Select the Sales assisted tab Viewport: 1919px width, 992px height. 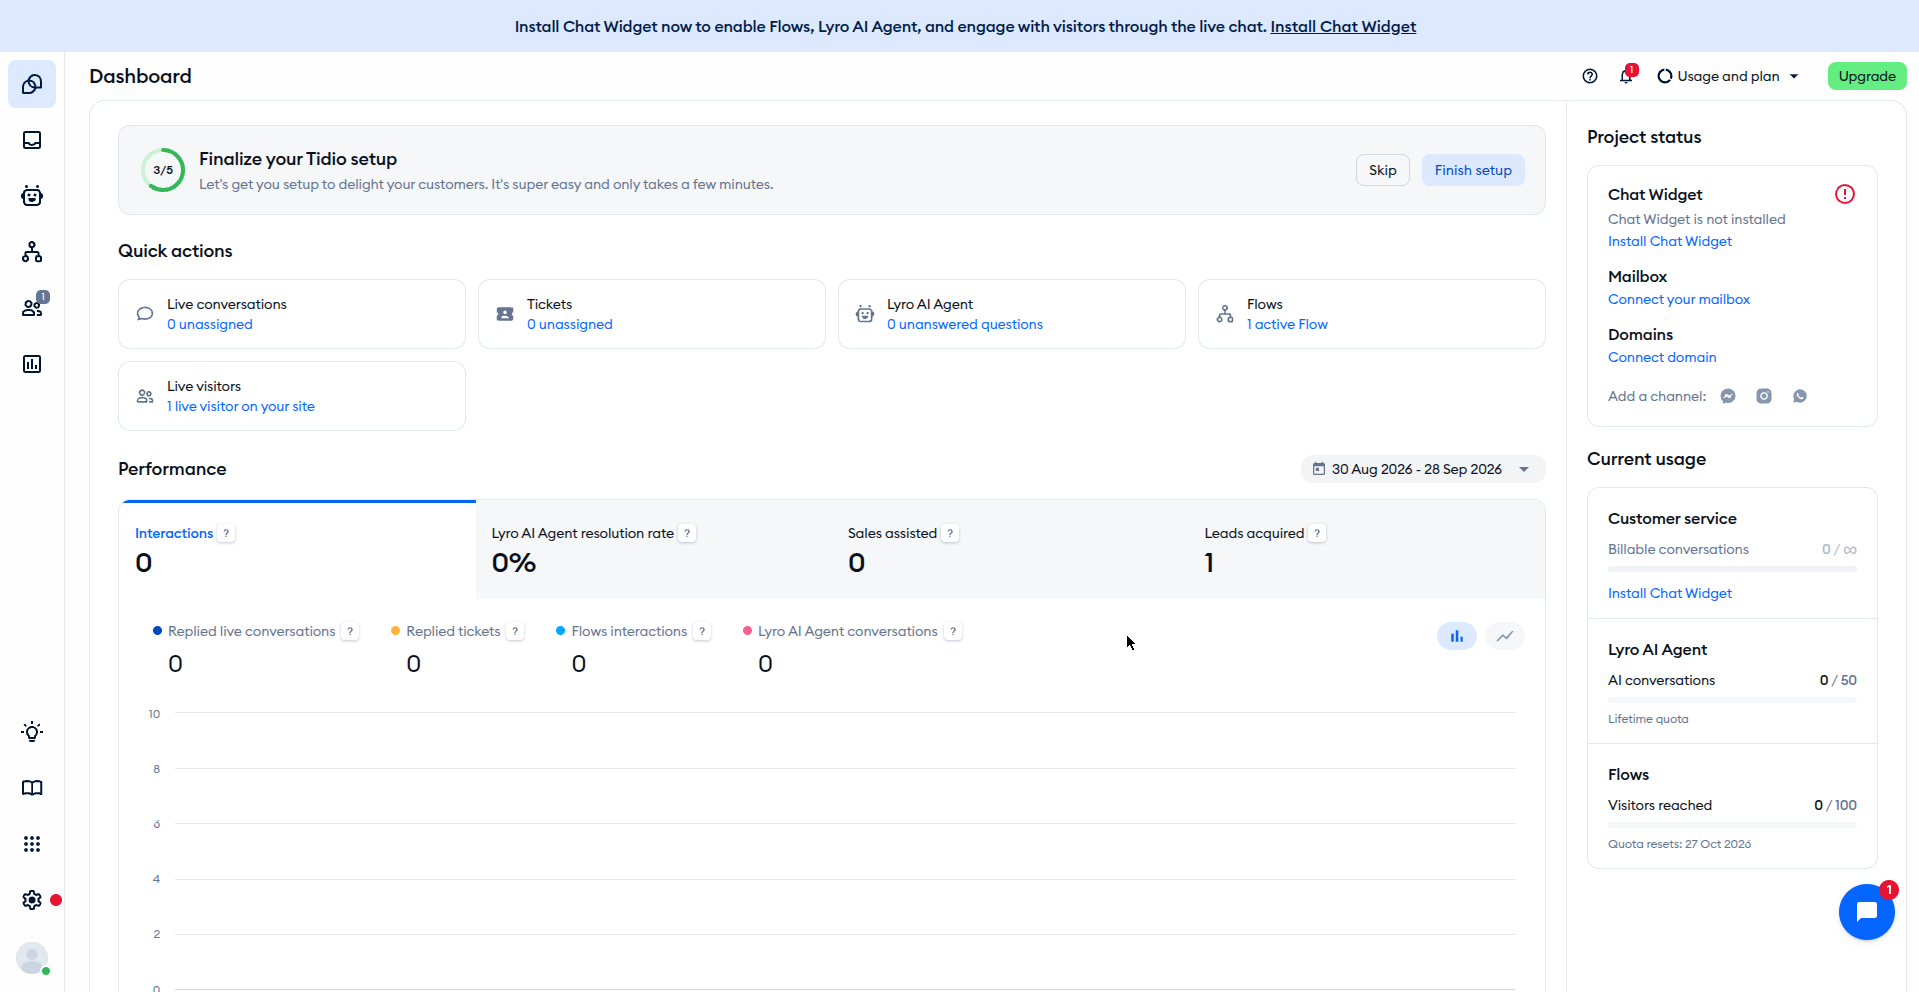coord(1010,549)
